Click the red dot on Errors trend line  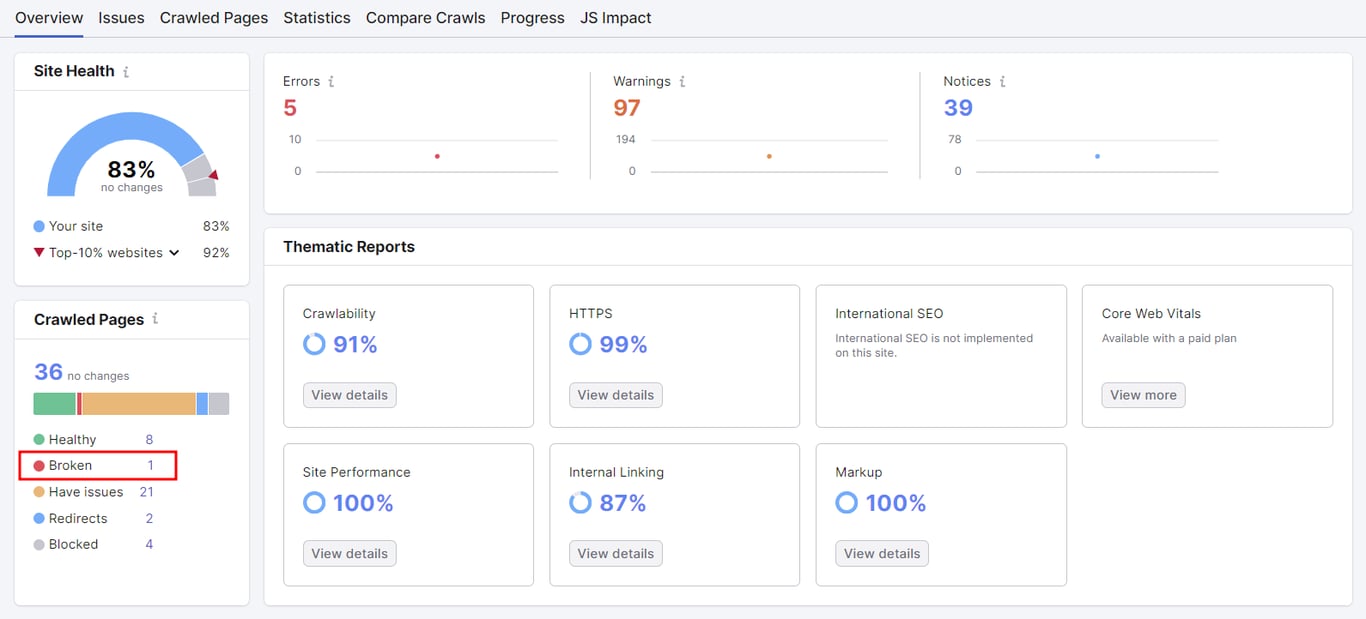pos(436,156)
